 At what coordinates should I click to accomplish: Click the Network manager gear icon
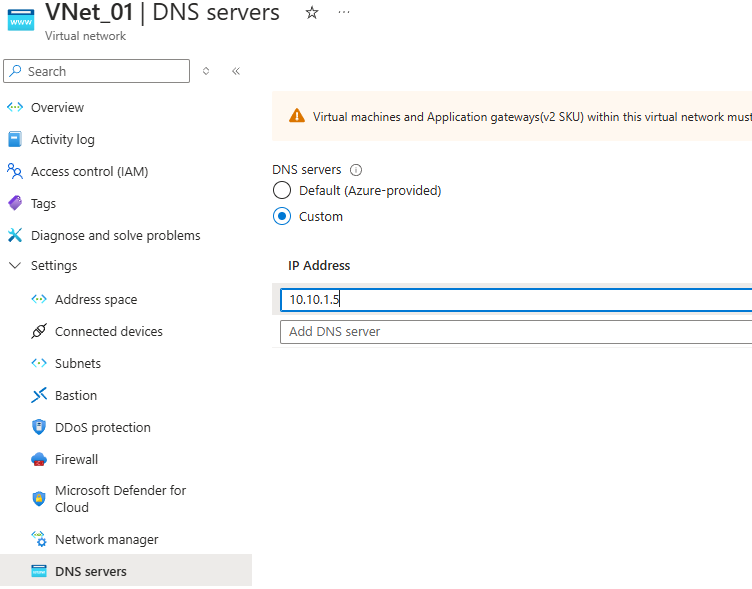click(x=39, y=539)
